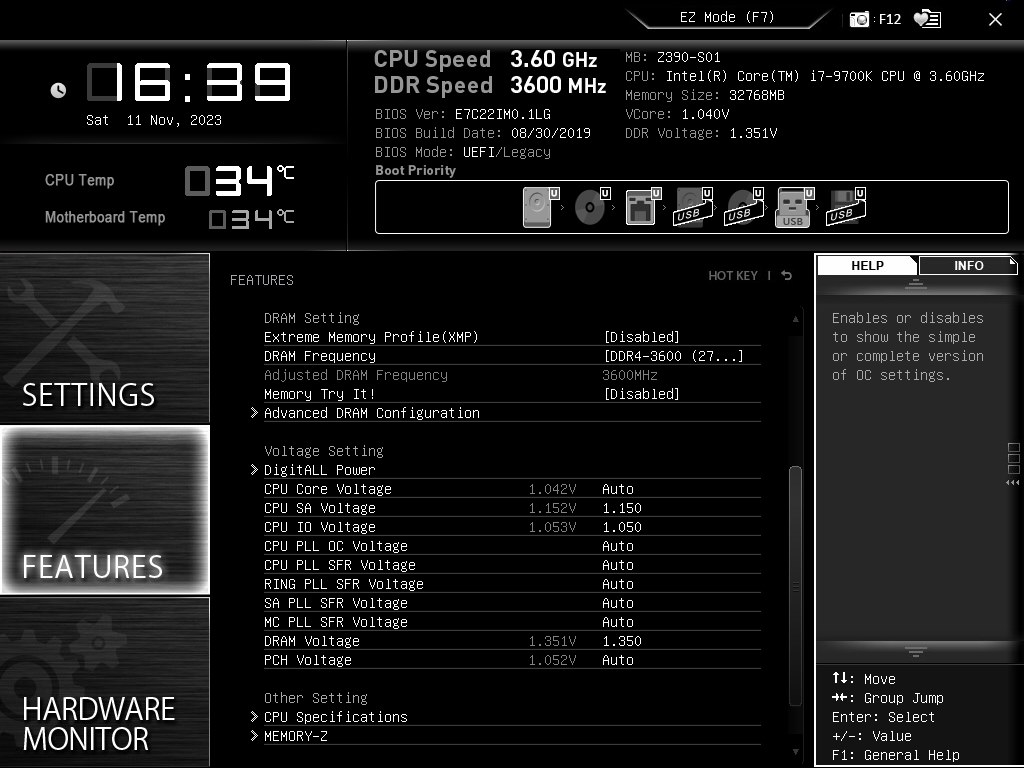Screen dimensions: 1024x768
Task: Switch to EZ Mode (F7)
Action: pyautogui.click(x=727, y=18)
